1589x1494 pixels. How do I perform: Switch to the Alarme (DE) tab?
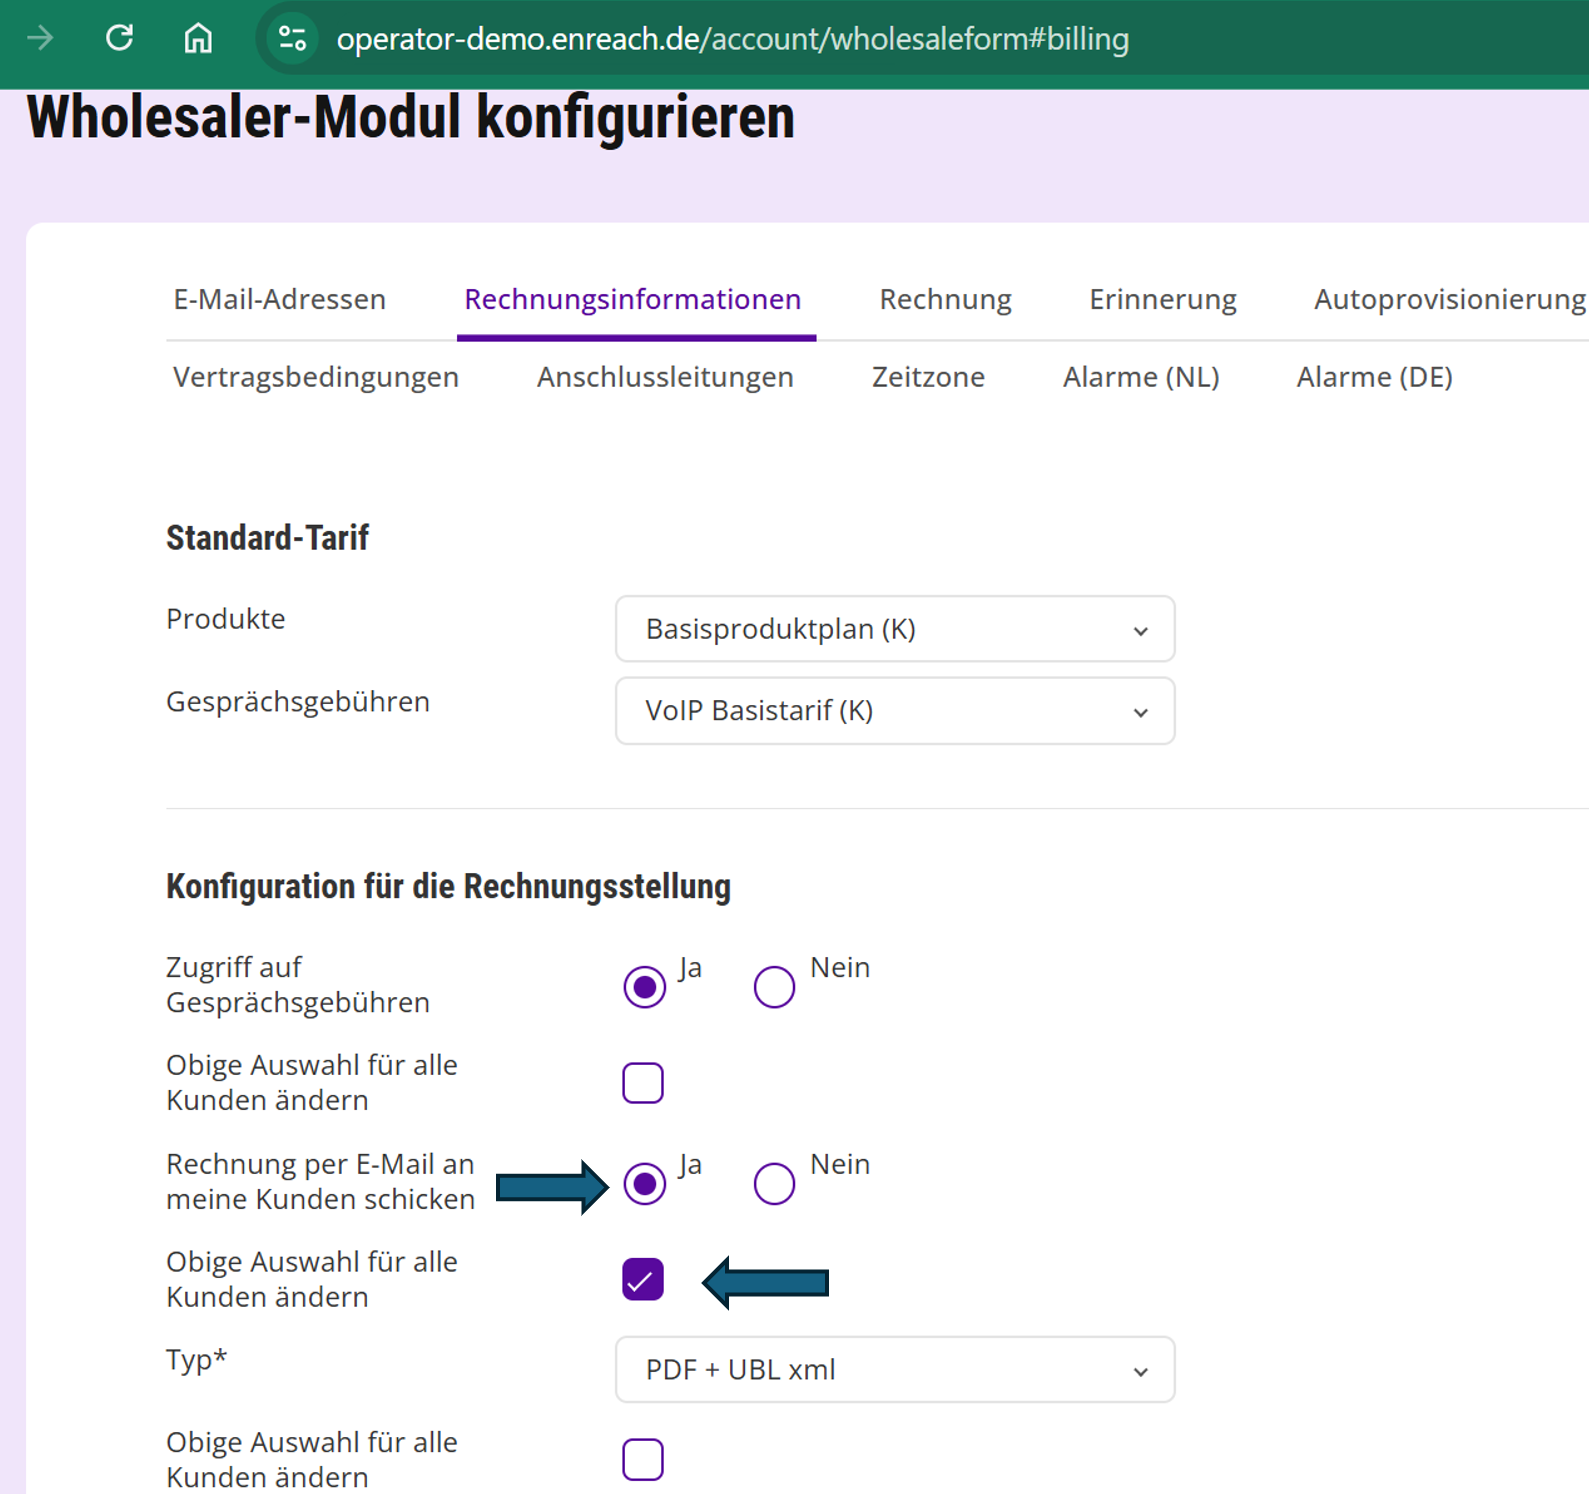pos(1374,377)
